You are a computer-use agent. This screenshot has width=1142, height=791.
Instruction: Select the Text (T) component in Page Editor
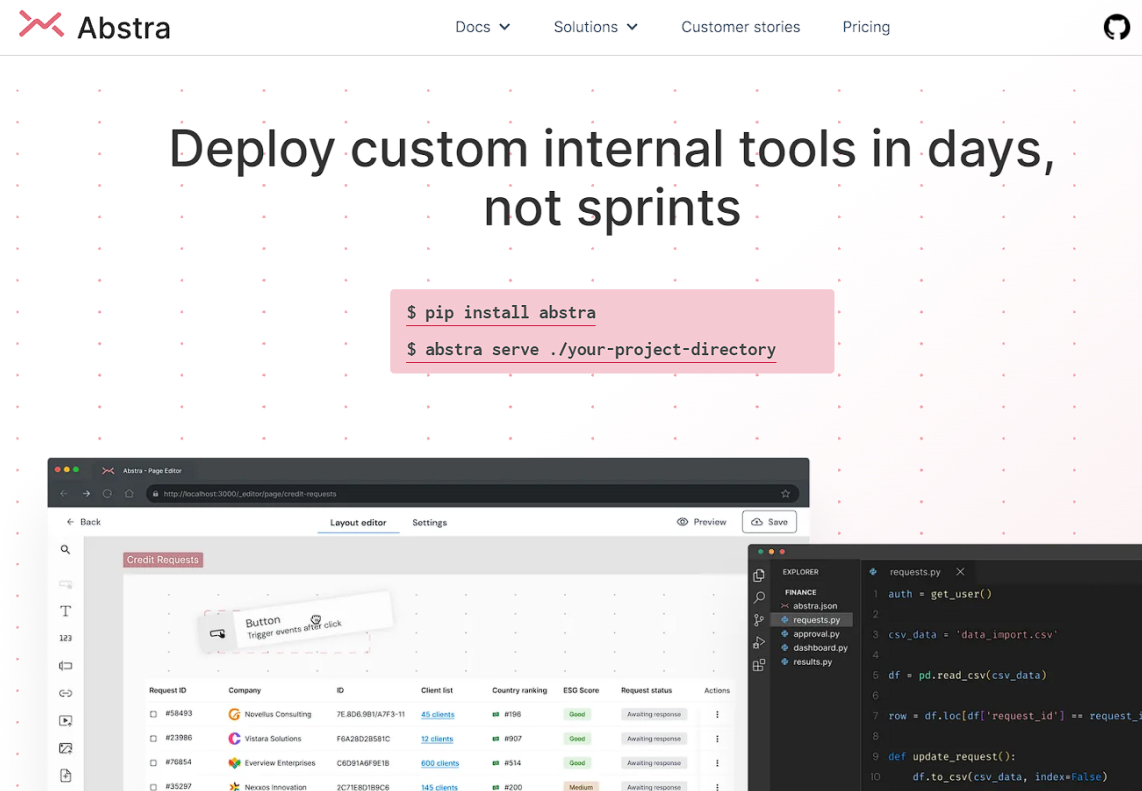pos(66,611)
